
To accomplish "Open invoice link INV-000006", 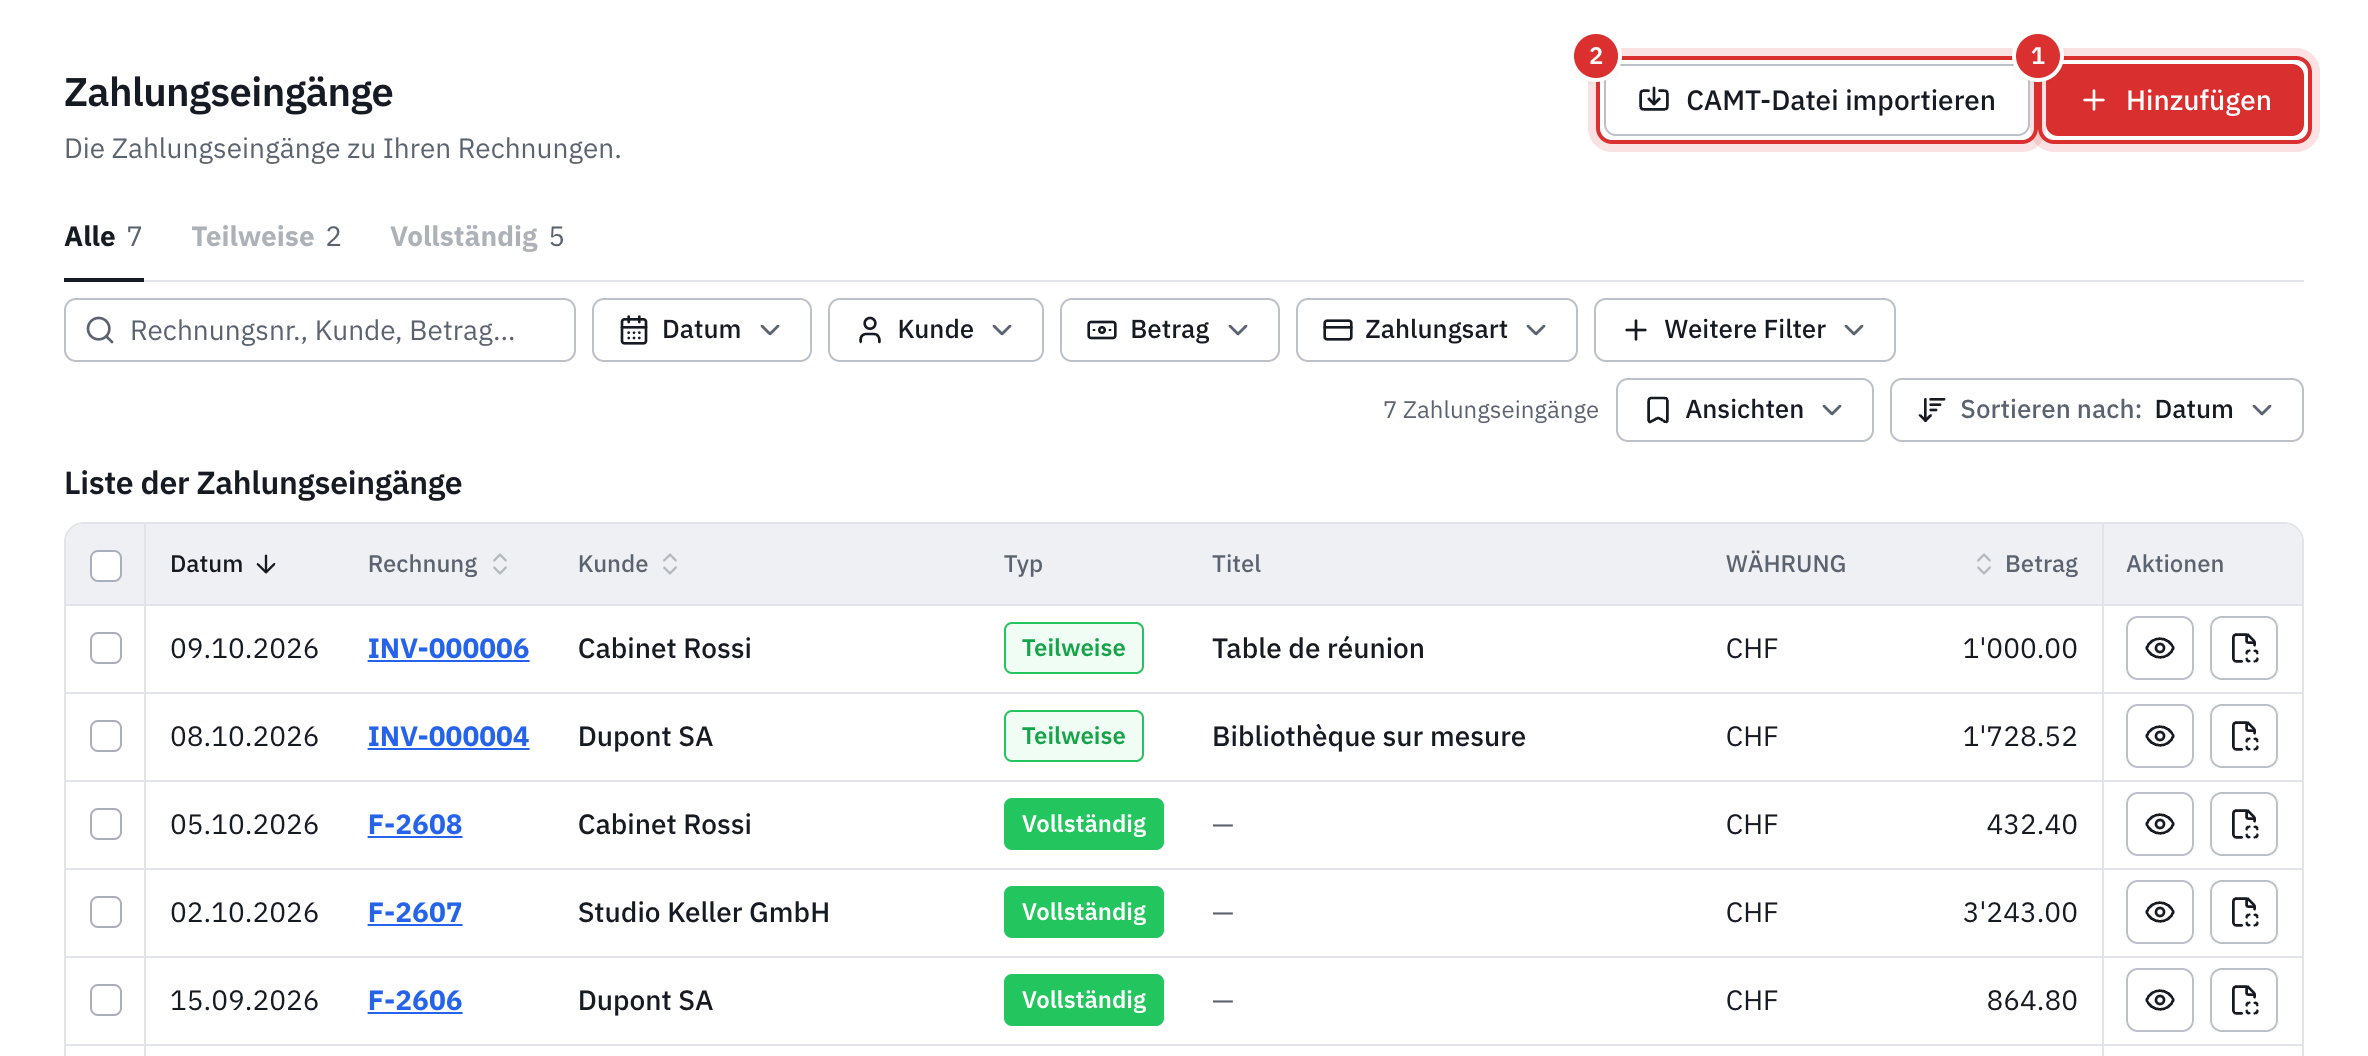I will click(x=448, y=648).
